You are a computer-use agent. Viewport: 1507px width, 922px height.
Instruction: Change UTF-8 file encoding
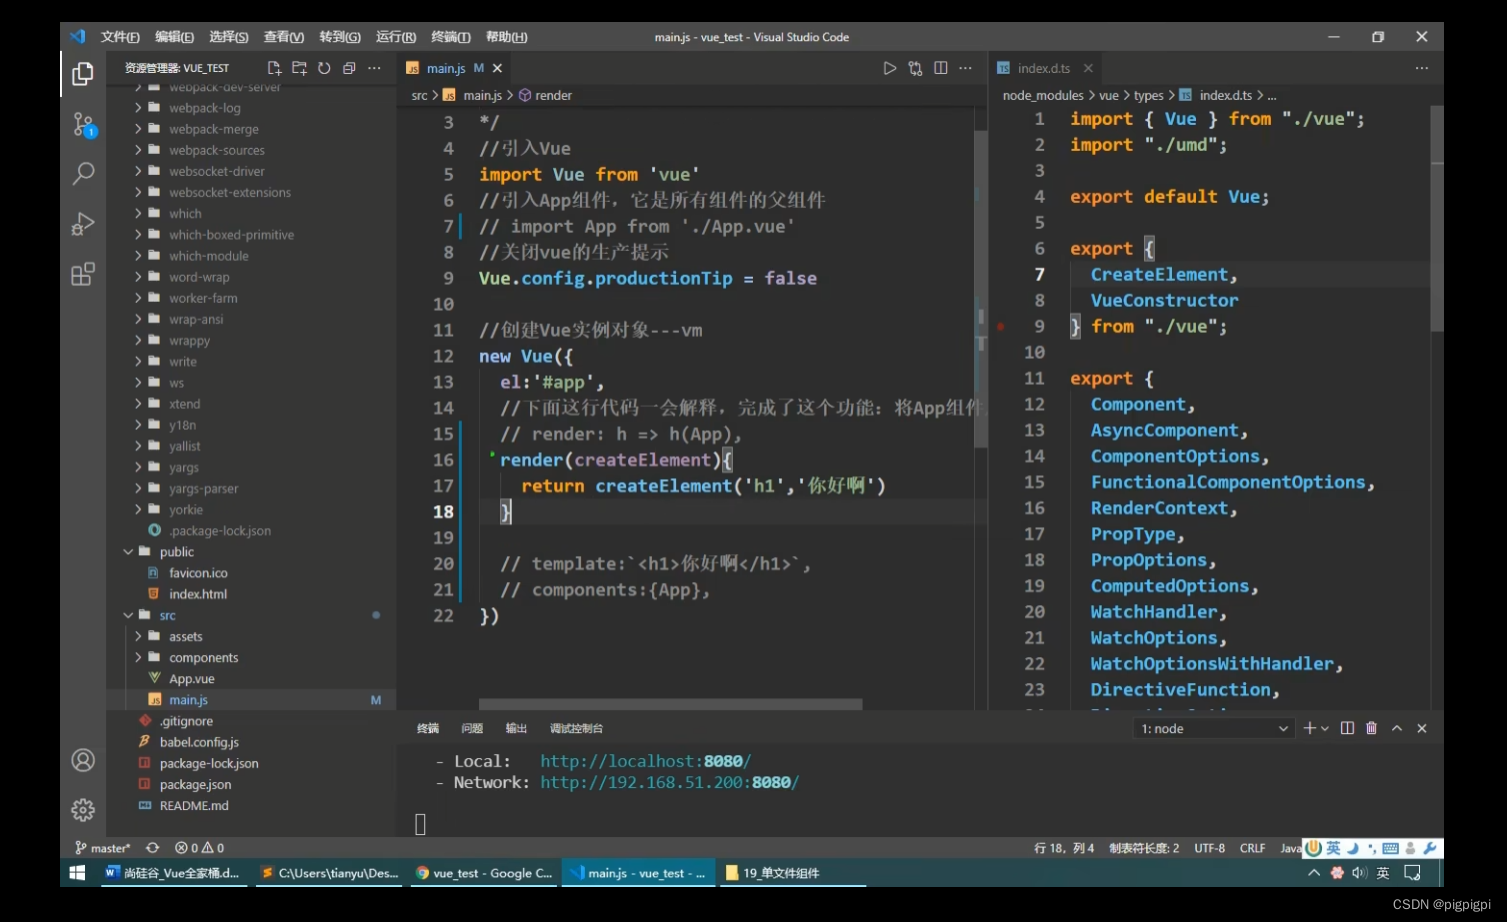[1209, 847]
